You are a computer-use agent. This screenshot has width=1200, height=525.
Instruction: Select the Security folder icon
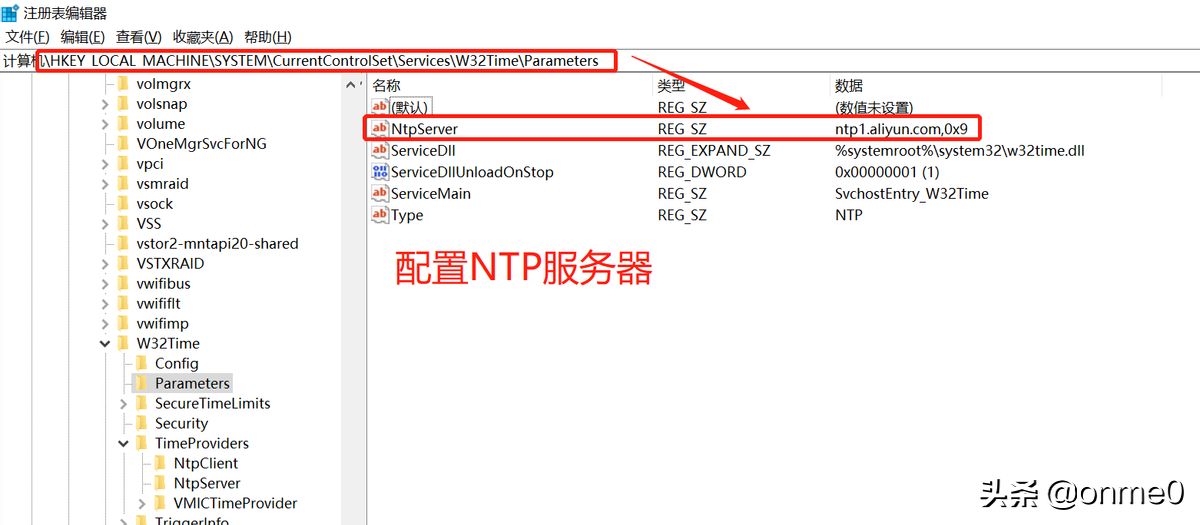pos(142,424)
